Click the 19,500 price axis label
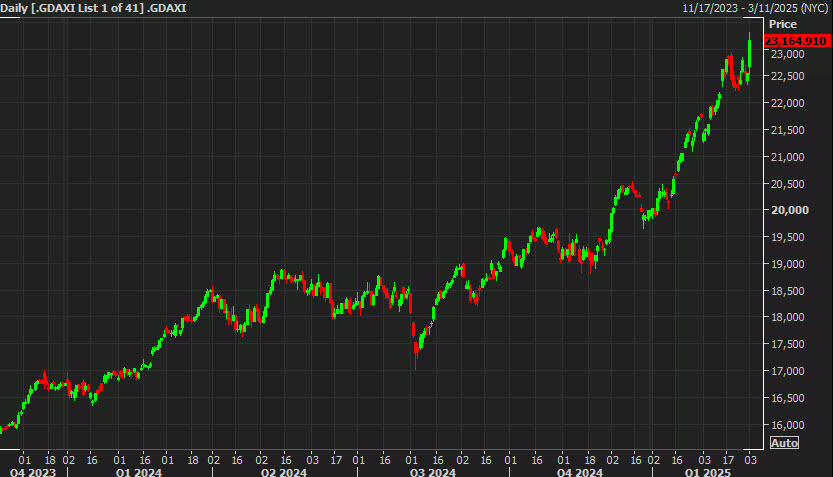The image size is (833, 477). point(787,237)
